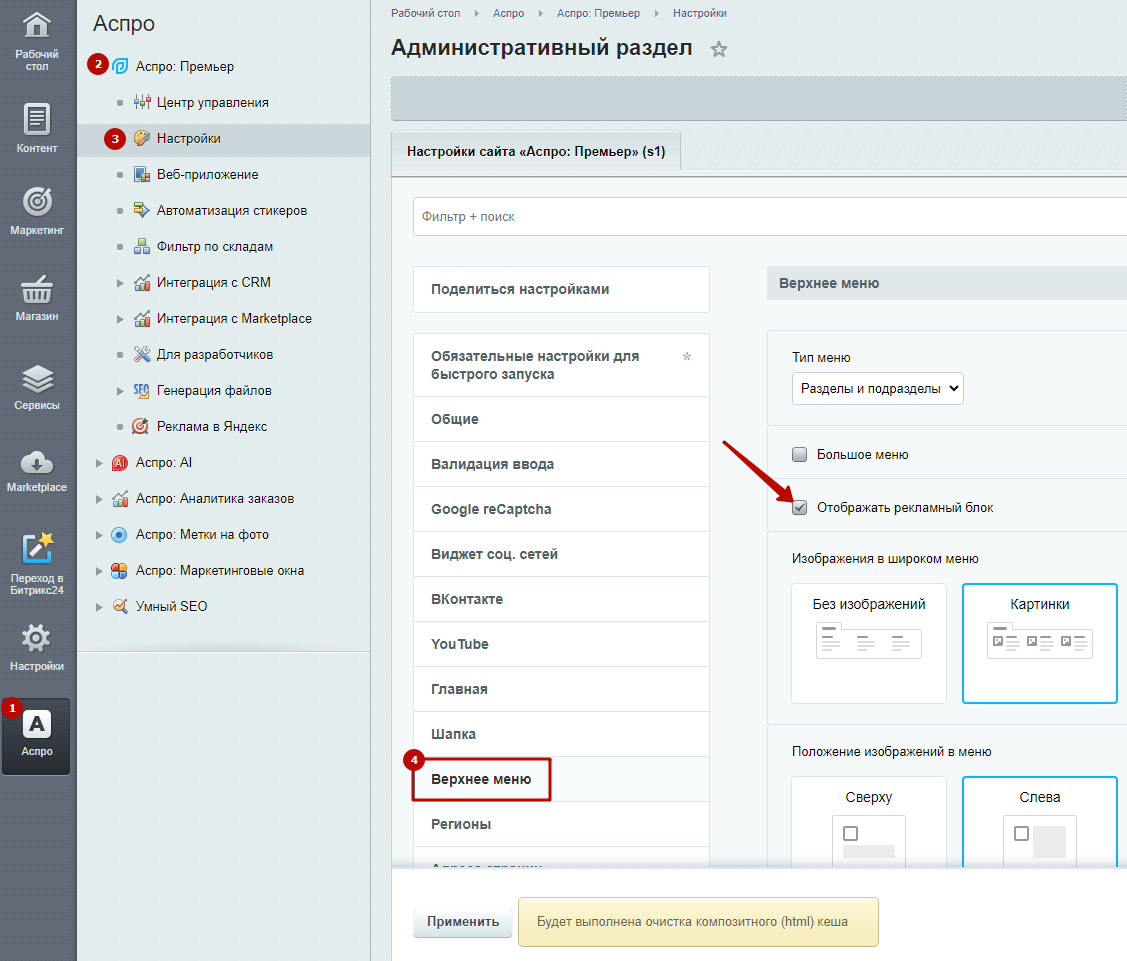Click the Автоматизация стикеров icon
1127x961 pixels.
[x=142, y=210]
